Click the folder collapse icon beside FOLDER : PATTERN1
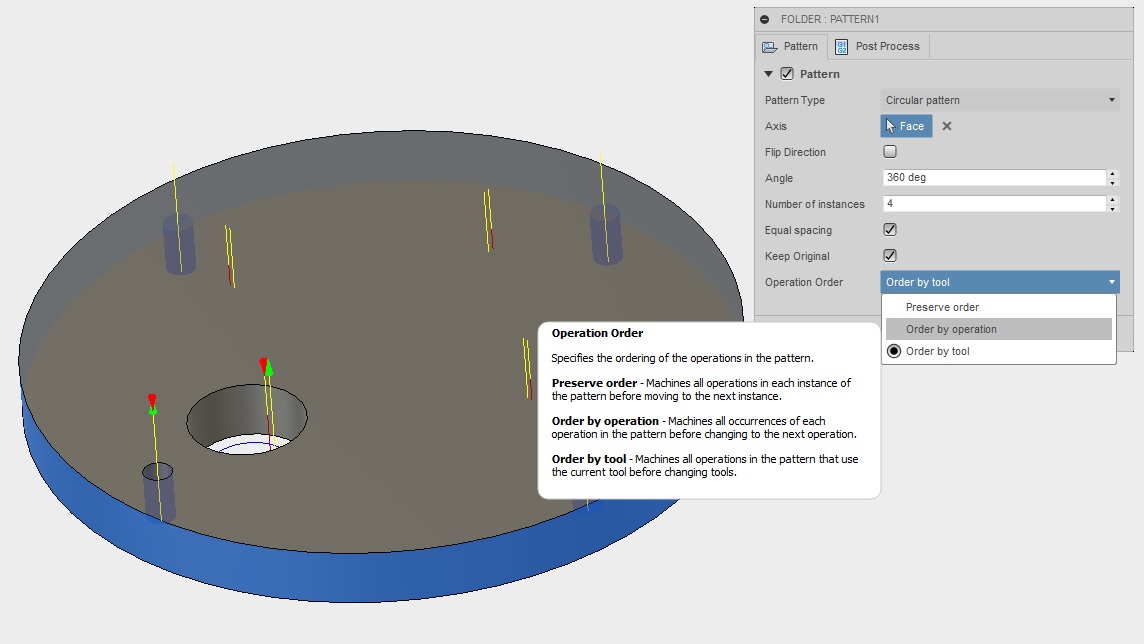The image size is (1144, 644). click(765, 18)
